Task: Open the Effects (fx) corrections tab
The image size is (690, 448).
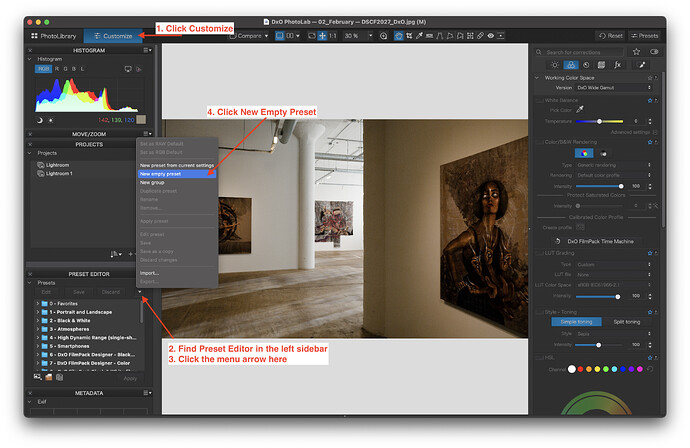Action: pos(617,65)
